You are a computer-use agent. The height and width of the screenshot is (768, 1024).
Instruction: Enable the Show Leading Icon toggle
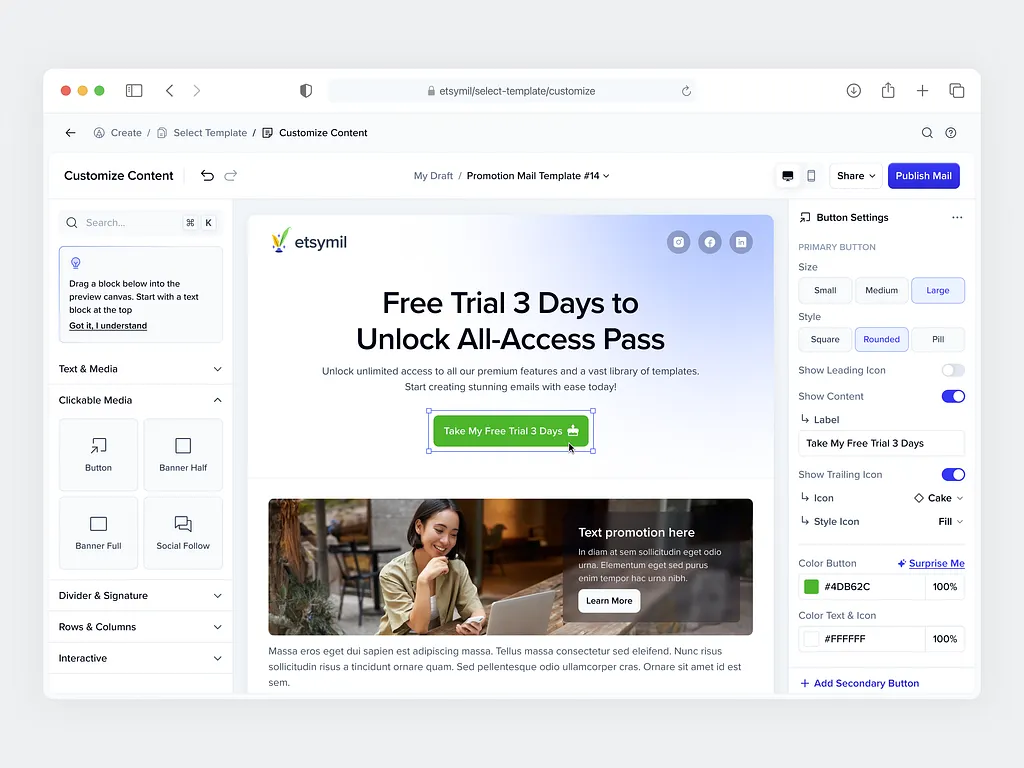tap(953, 370)
